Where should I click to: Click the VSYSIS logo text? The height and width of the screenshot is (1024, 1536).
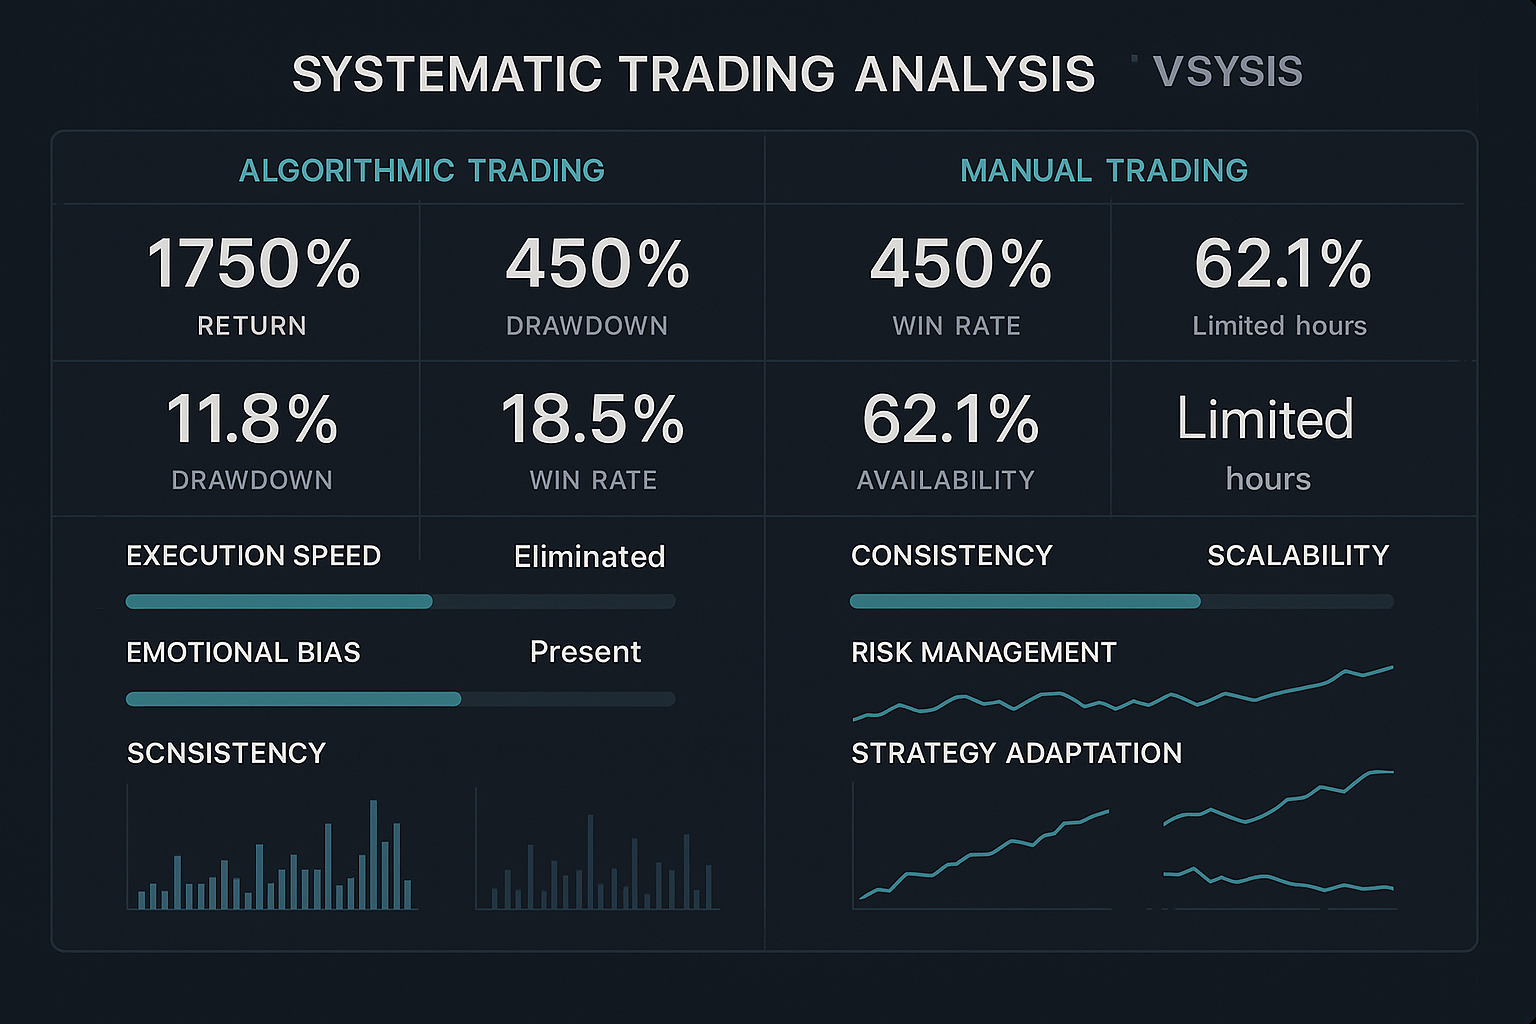point(1227,72)
